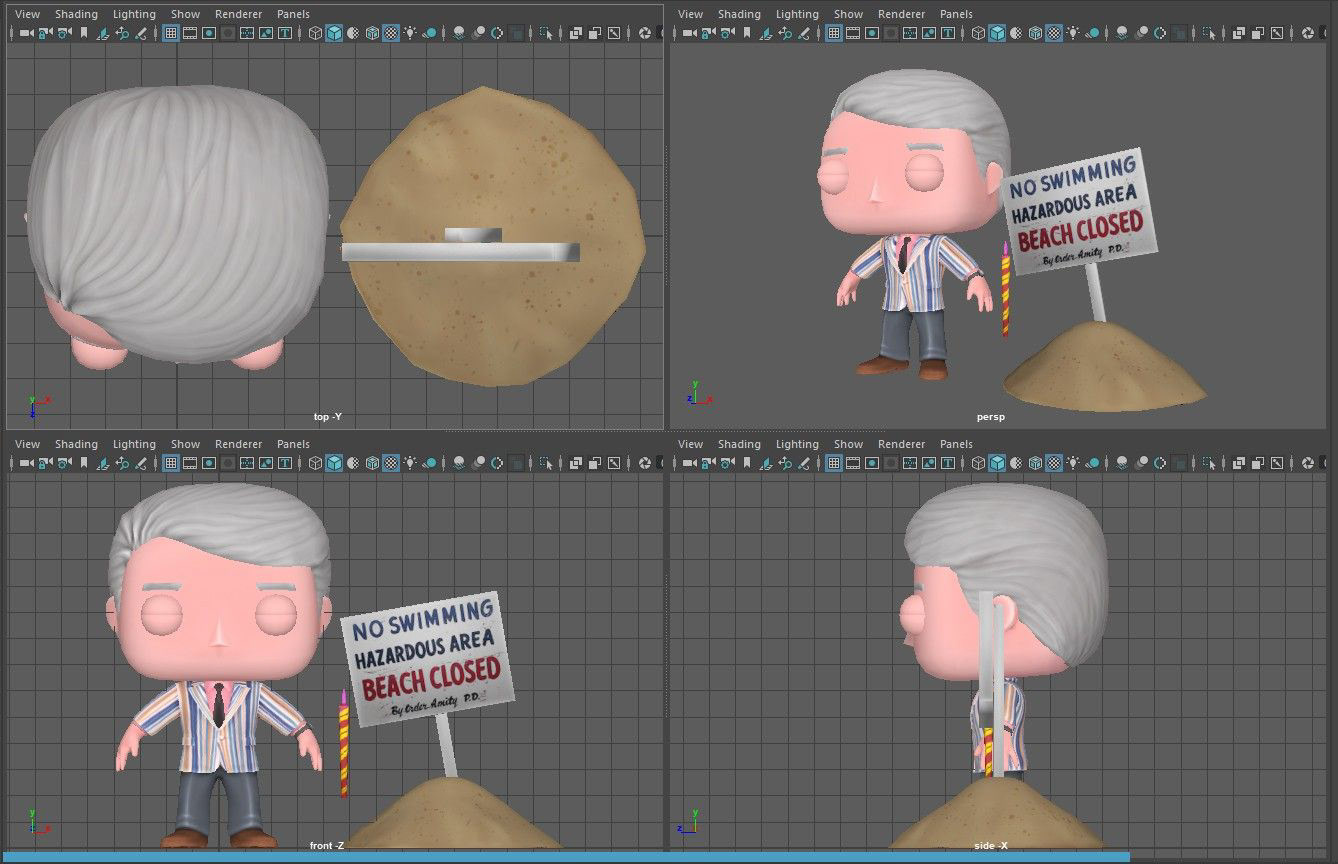The height and width of the screenshot is (864, 1338).
Task: Click 2D Pan/Zoom icon in top -Y panel
Action: coord(122,33)
